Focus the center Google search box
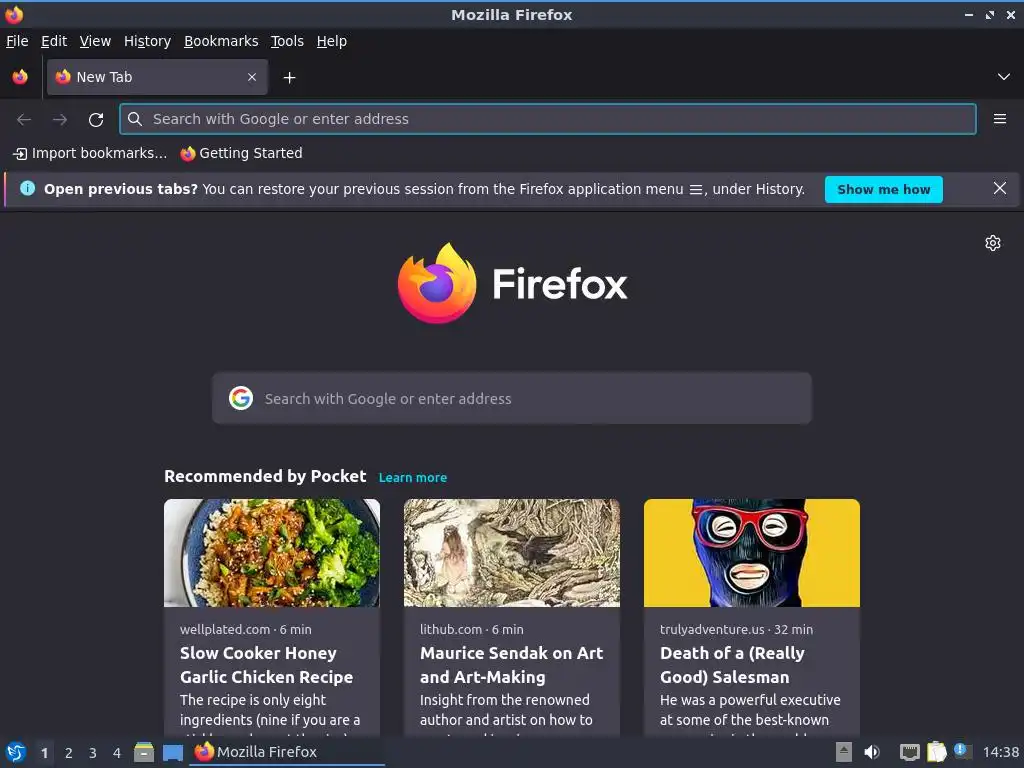 click(x=511, y=398)
